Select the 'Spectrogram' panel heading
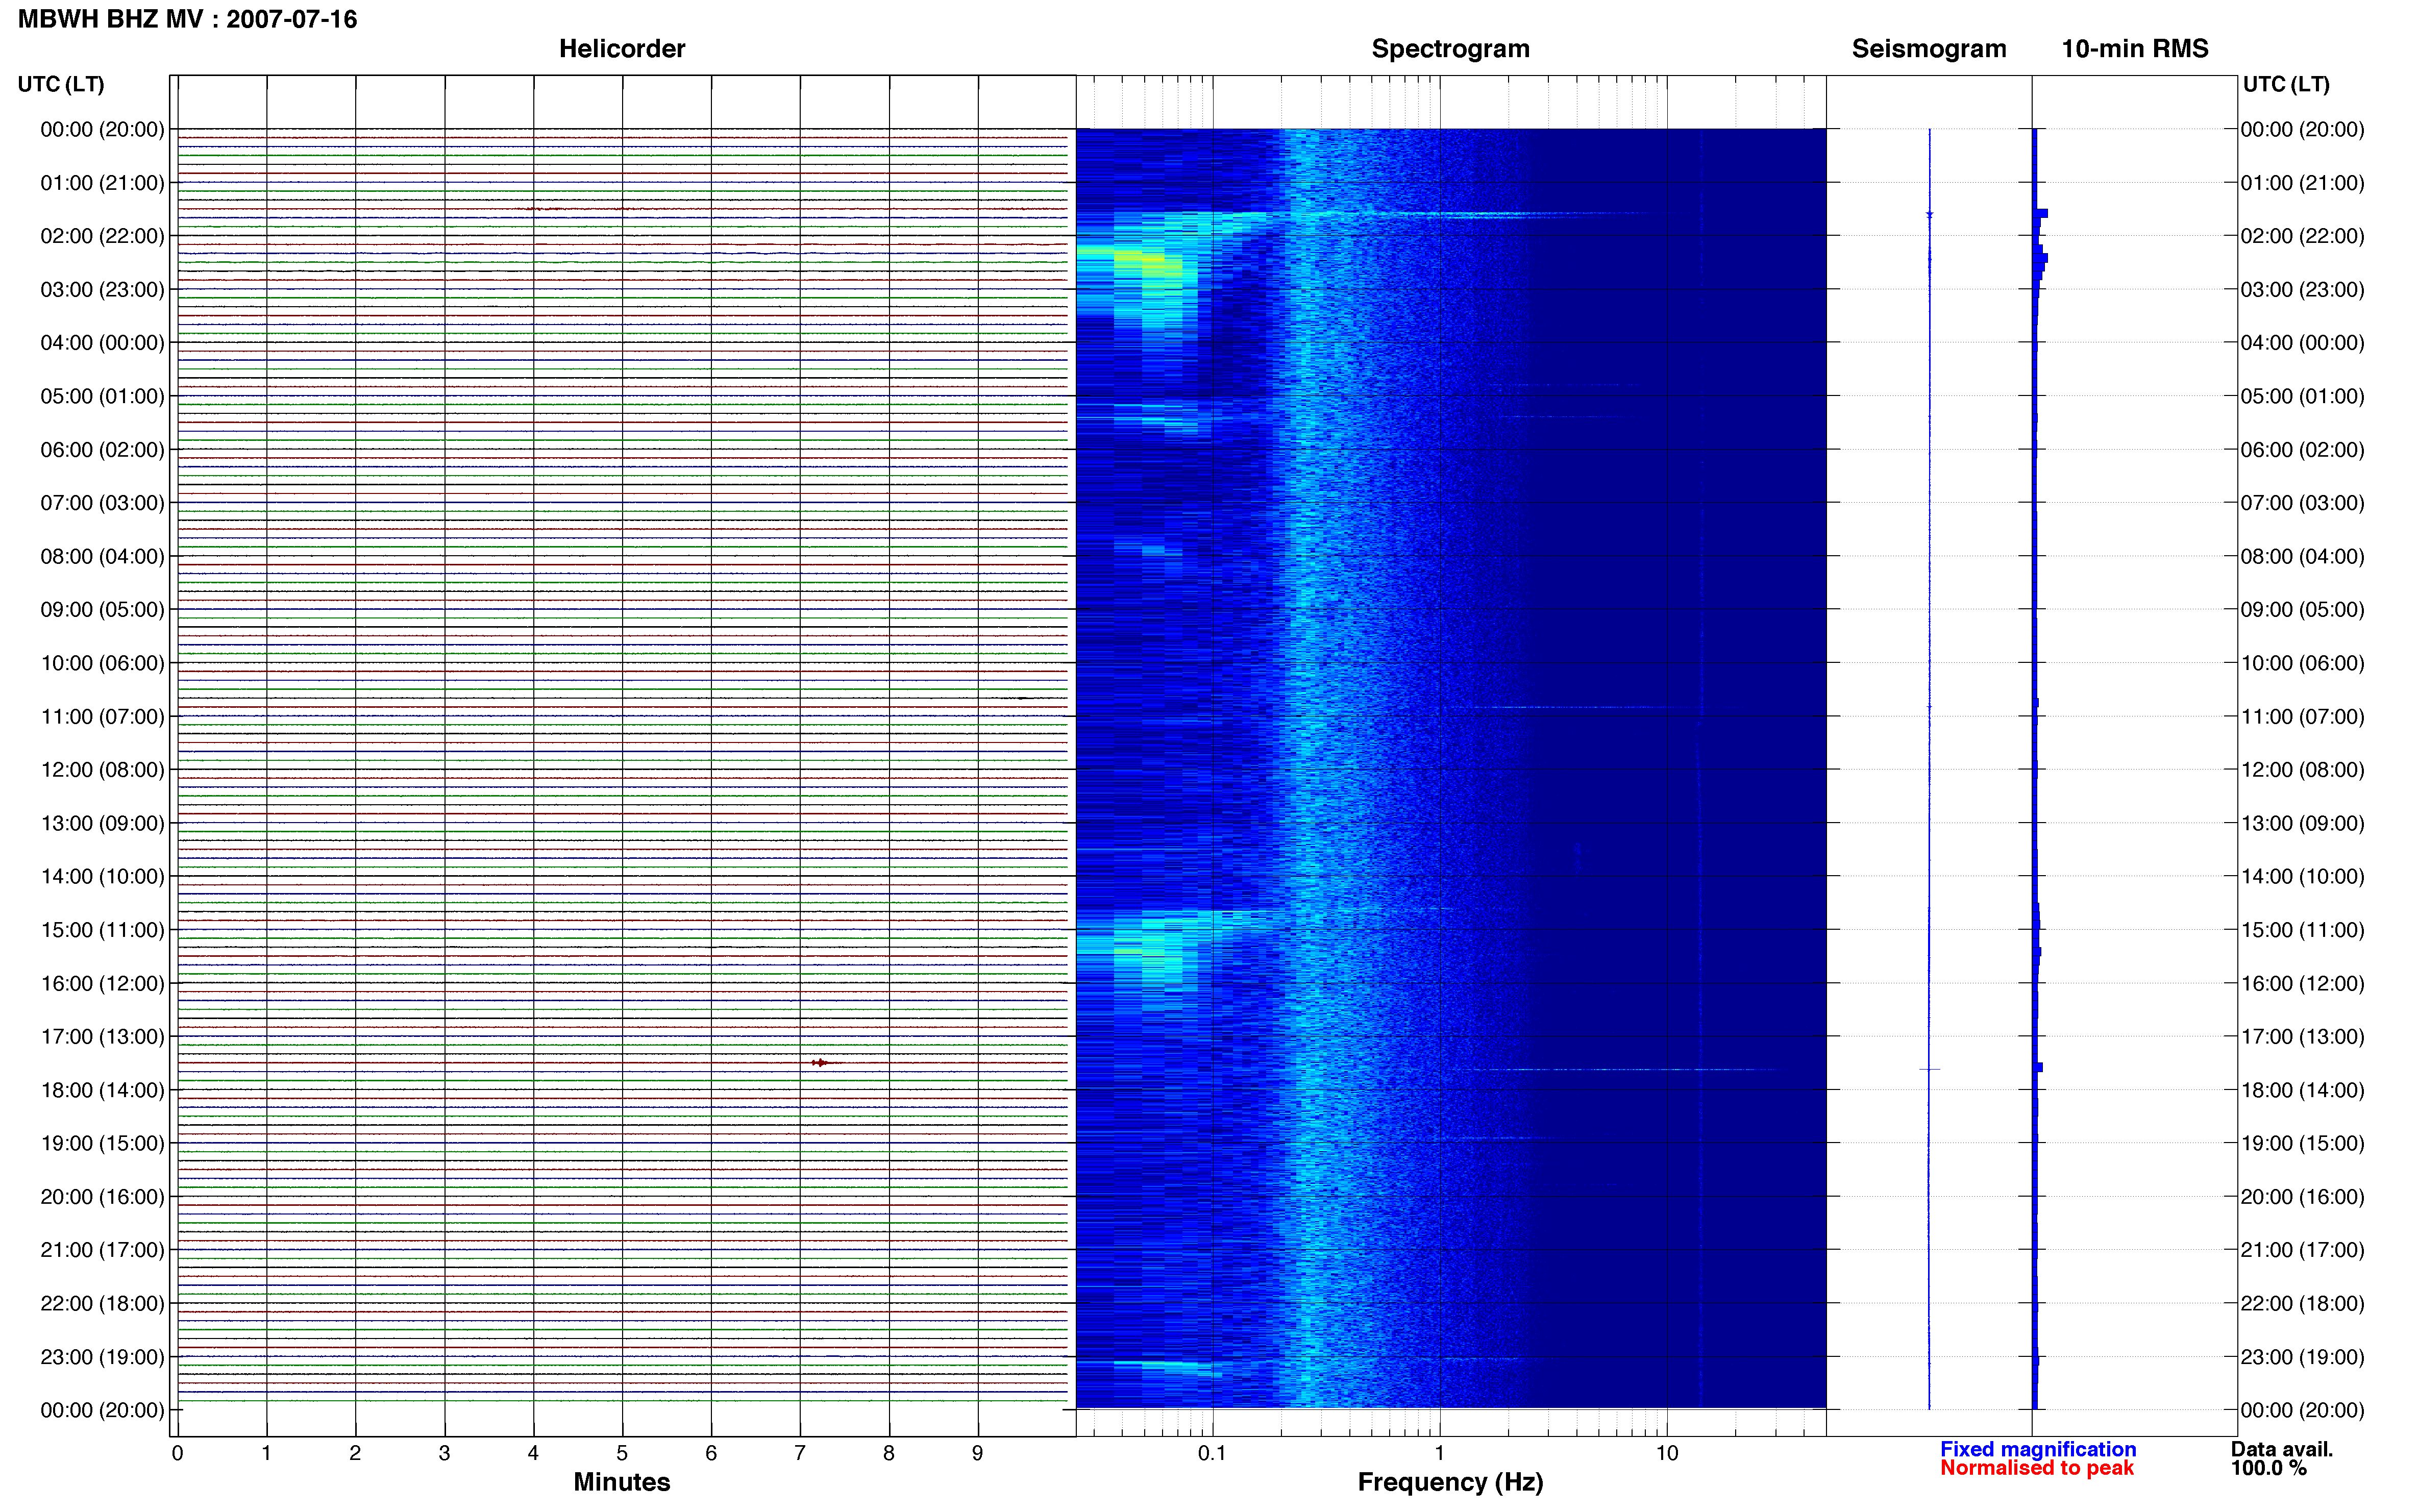 (x=1450, y=49)
